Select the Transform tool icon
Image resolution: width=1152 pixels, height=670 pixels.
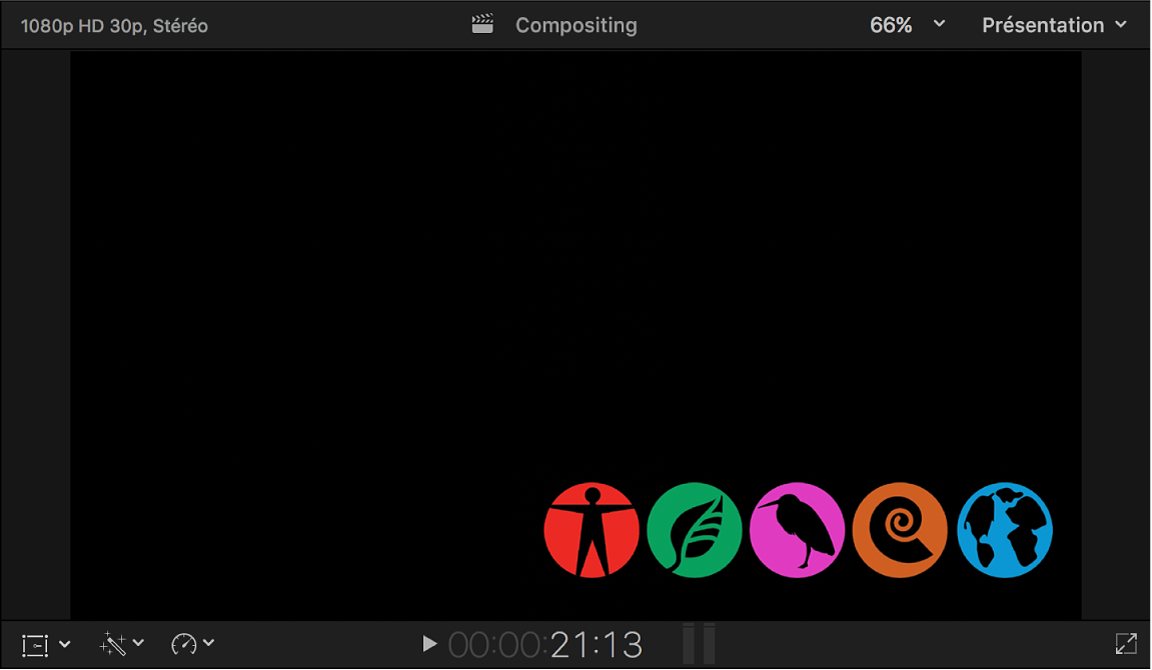[x=35, y=644]
